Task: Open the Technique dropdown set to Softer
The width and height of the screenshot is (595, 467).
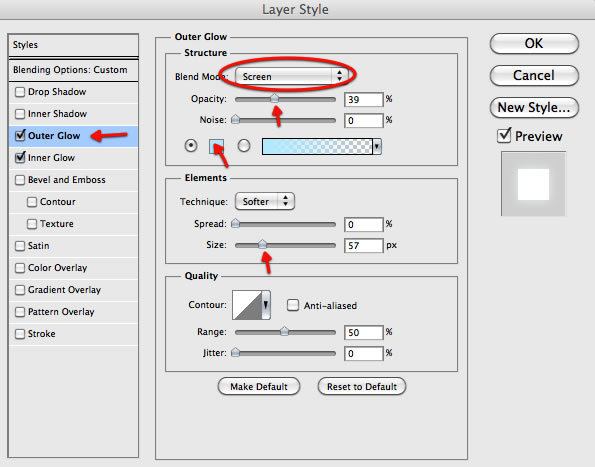Action: [x=265, y=201]
